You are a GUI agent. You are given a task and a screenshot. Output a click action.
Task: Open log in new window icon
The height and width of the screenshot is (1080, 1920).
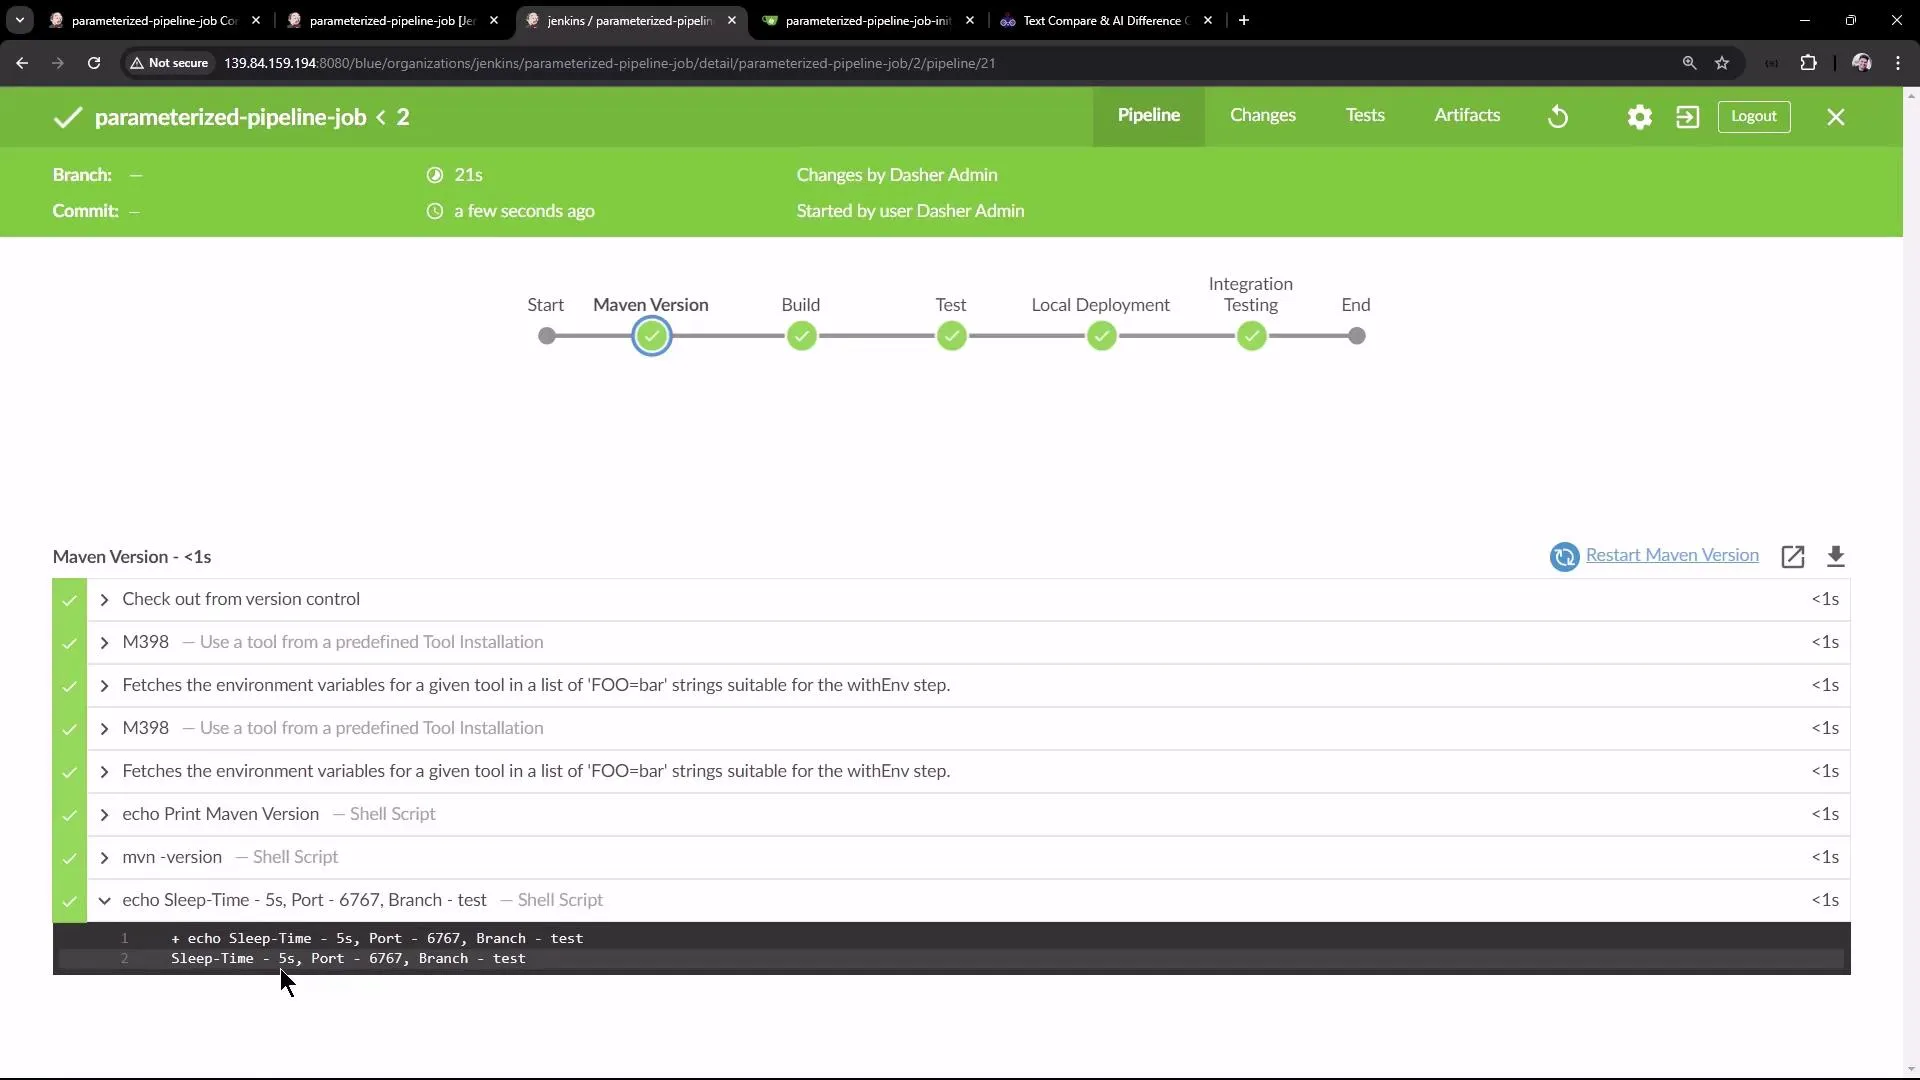point(1794,557)
